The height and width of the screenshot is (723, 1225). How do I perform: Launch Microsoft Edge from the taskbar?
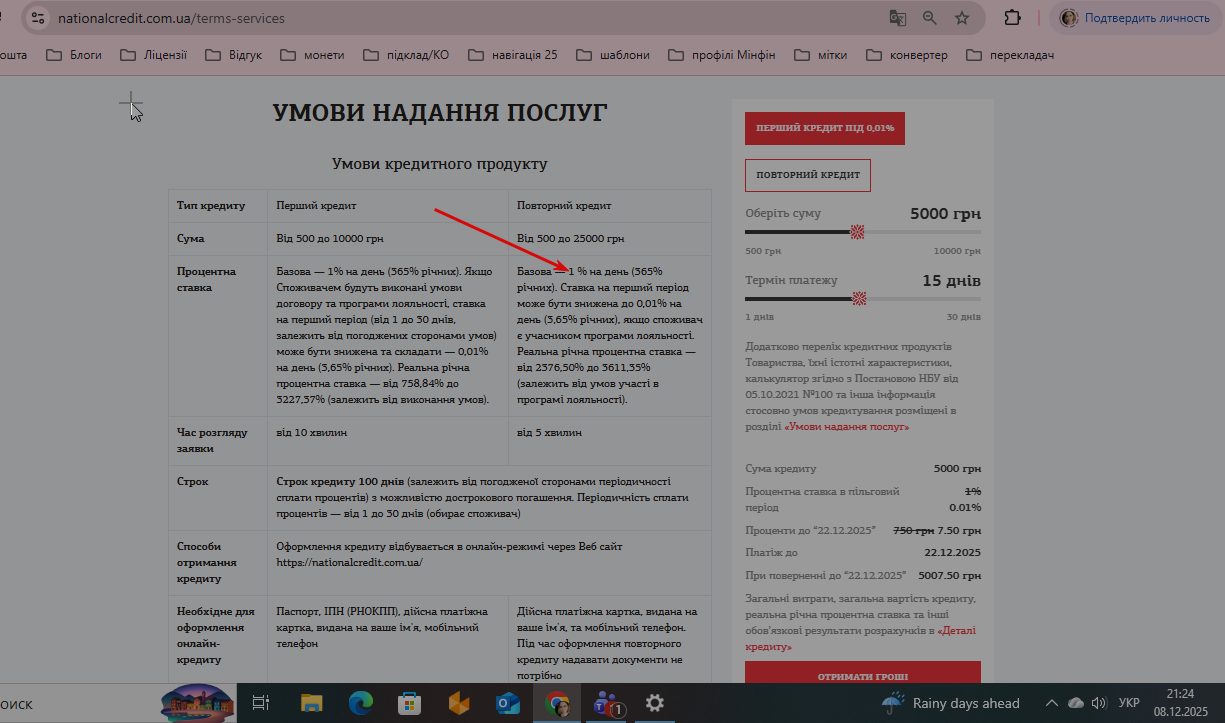point(361,703)
